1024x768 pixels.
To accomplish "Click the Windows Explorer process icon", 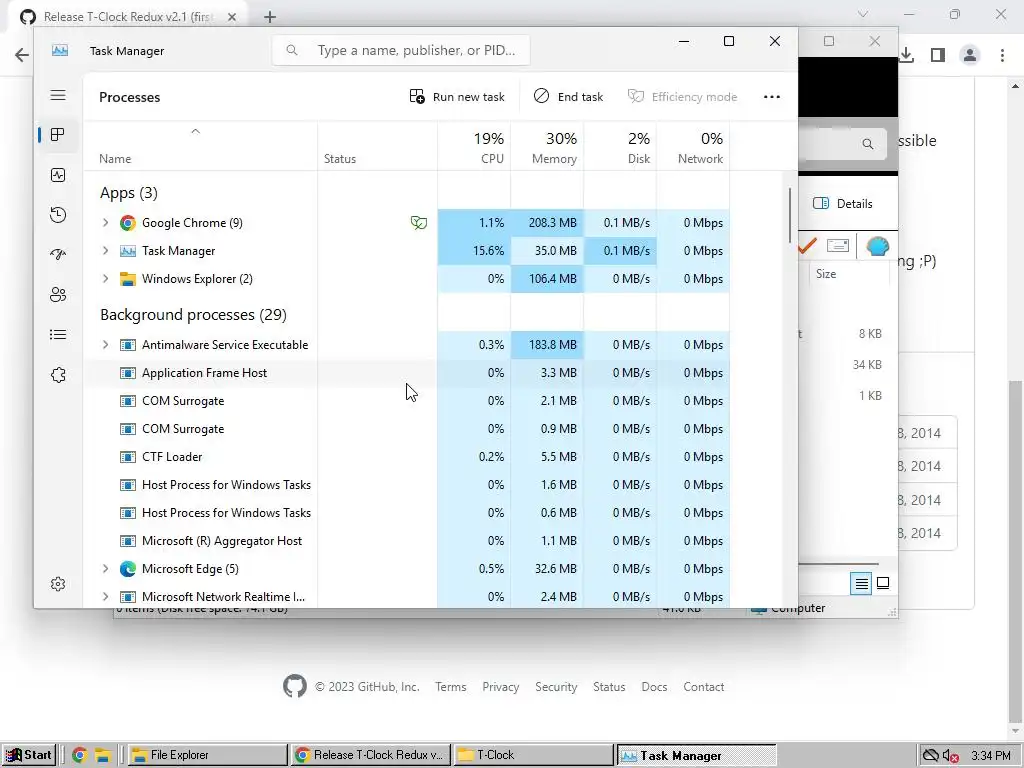I will coord(127,279).
